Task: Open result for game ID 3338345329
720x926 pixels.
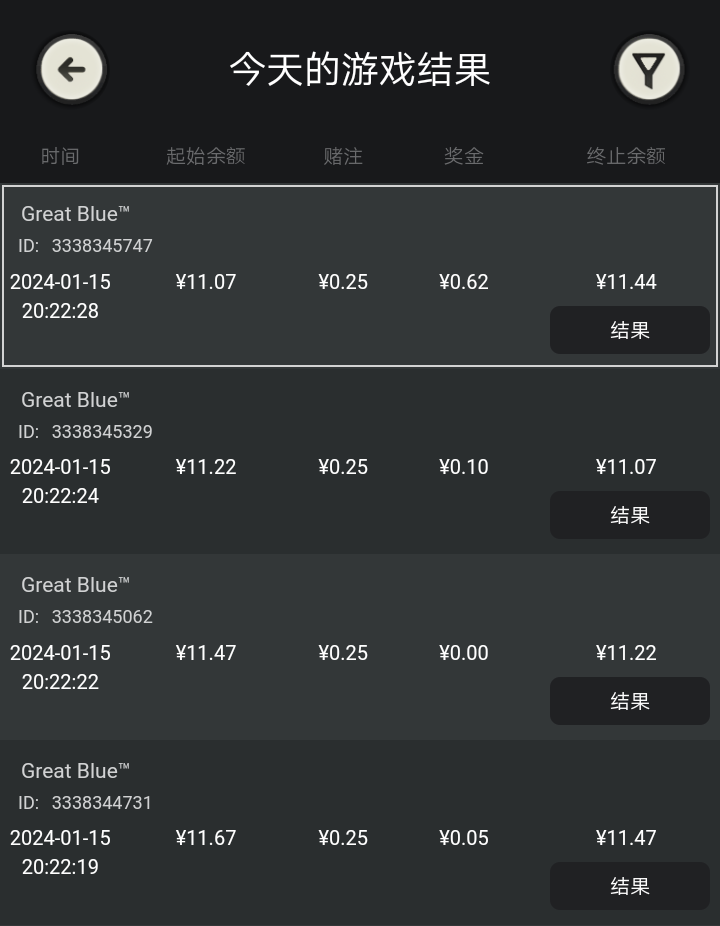Action: (630, 515)
